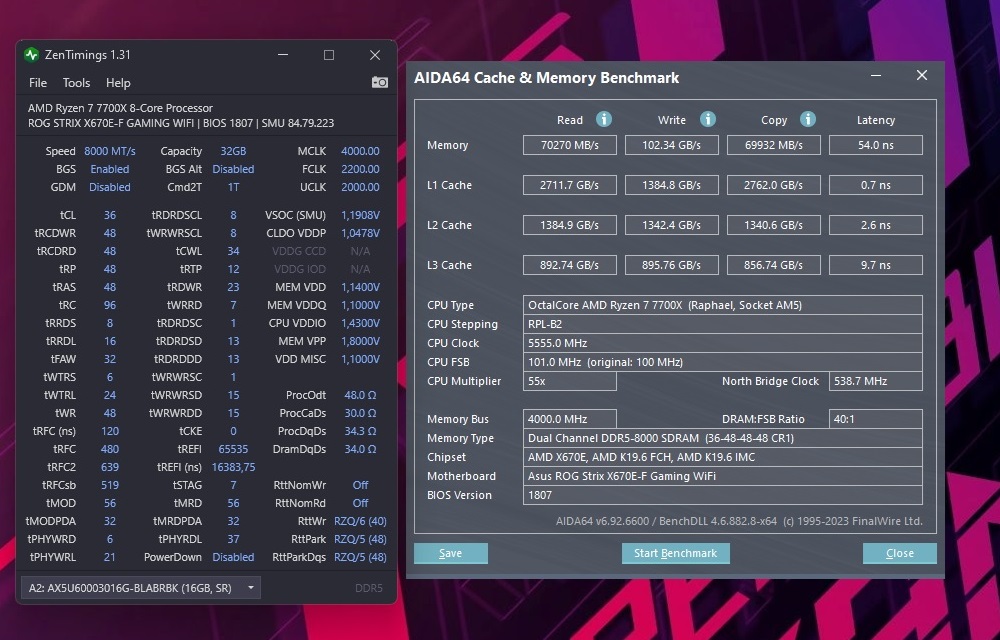Click the info icon next to Write
The image size is (1000, 640).
coord(707,119)
